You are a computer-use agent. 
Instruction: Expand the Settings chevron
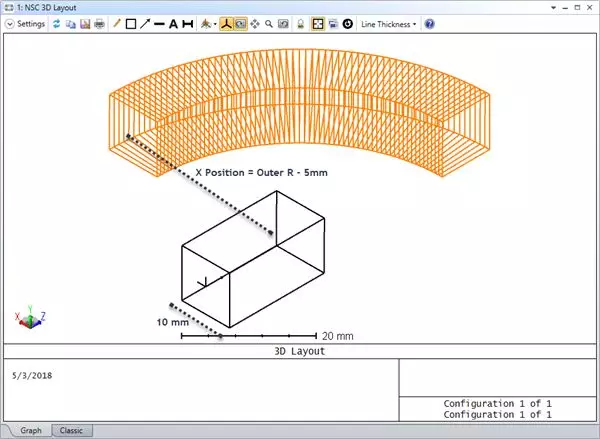pyautogui.click(x=9, y=23)
